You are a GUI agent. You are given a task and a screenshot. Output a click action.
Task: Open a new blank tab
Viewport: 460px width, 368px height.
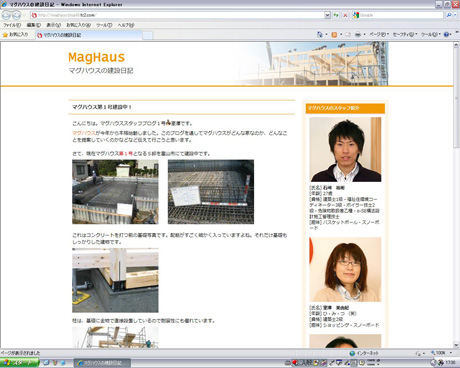[148, 35]
